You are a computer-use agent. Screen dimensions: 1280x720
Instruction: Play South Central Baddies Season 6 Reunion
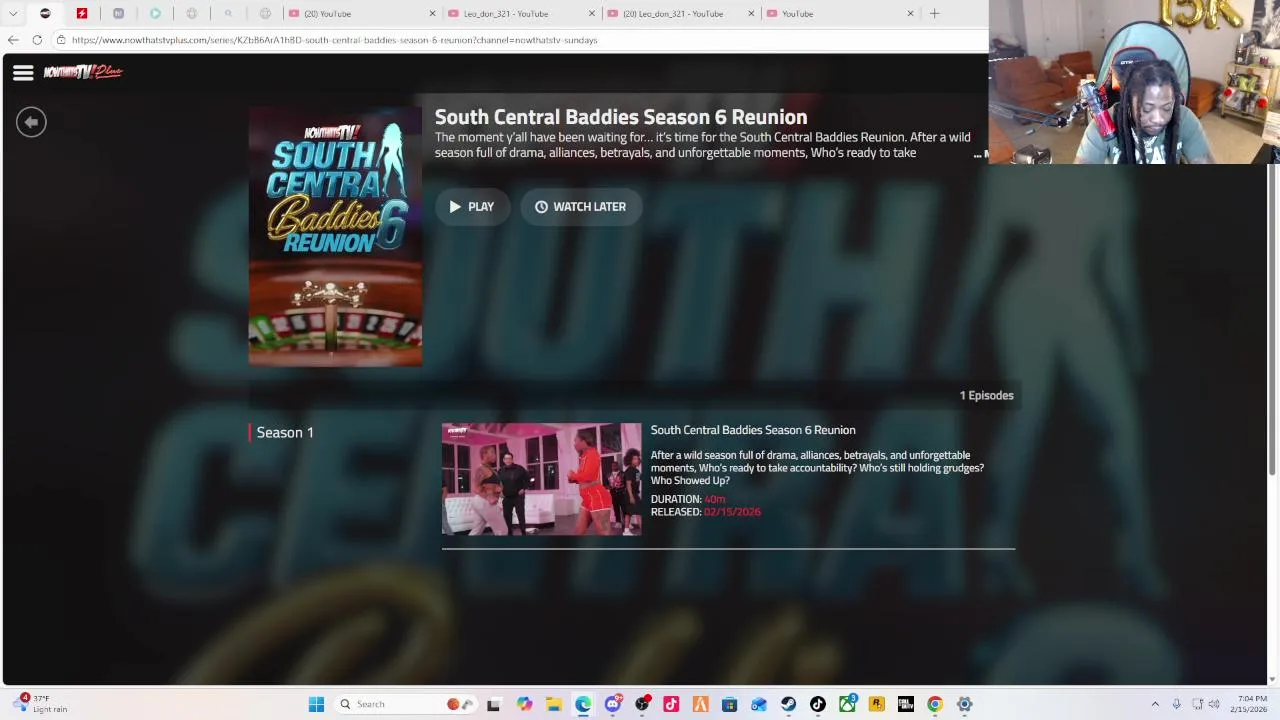click(x=471, y=207)
